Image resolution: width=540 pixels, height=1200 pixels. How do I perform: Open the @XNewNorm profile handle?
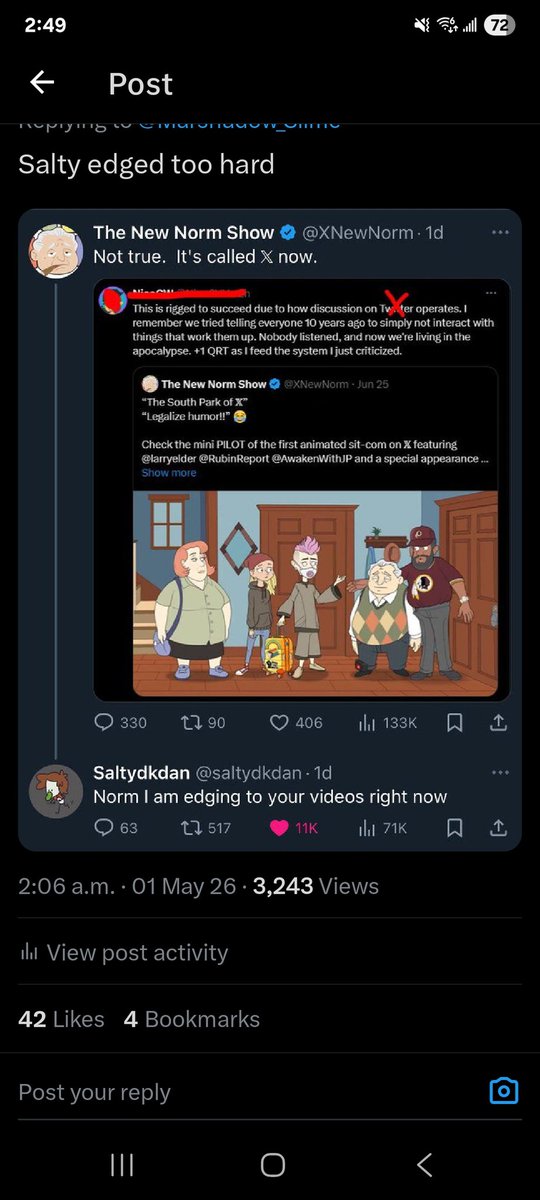pos(358,232)
